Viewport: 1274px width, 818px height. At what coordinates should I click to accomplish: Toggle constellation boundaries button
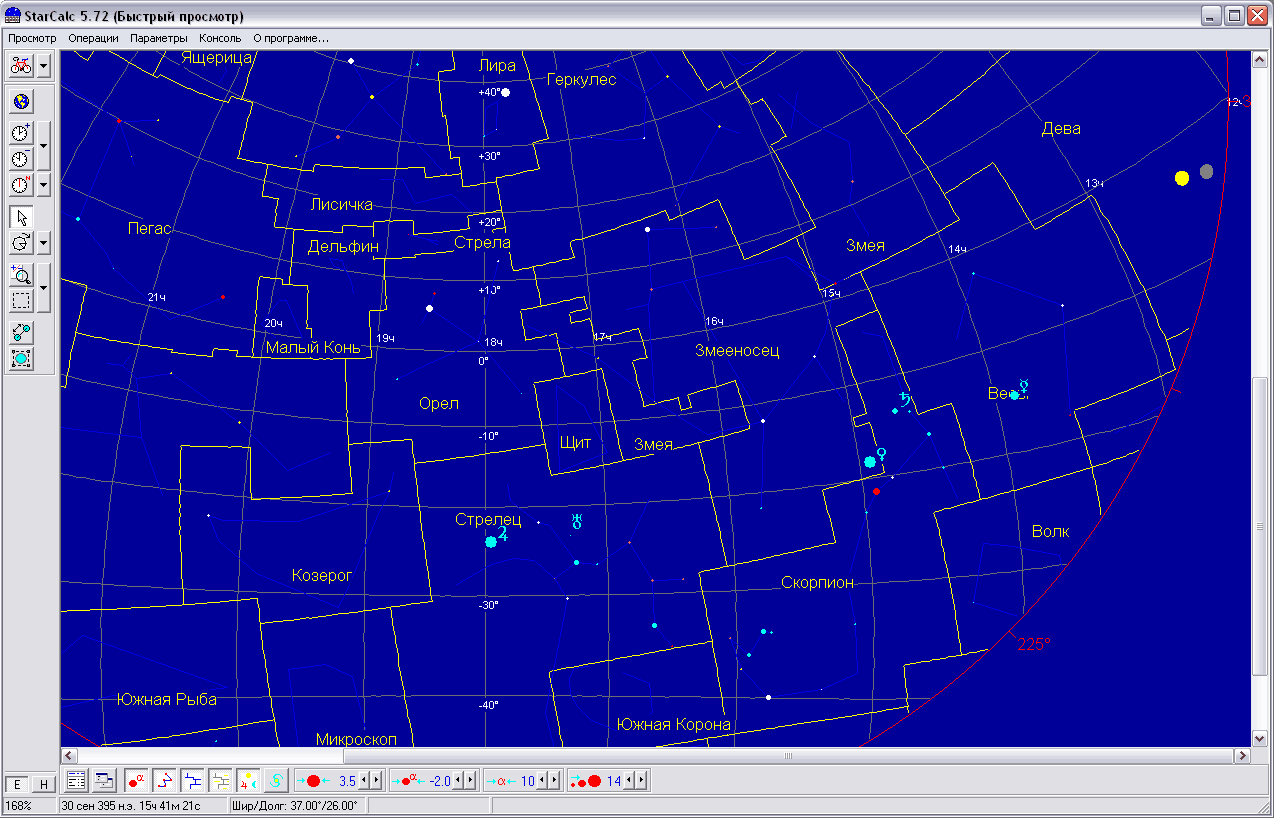[193, 780]
